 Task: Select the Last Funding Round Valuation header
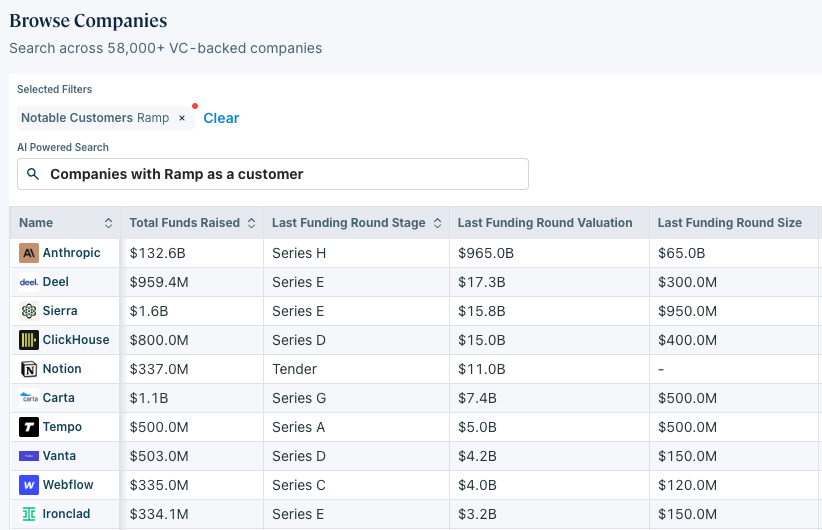[545, 223]
